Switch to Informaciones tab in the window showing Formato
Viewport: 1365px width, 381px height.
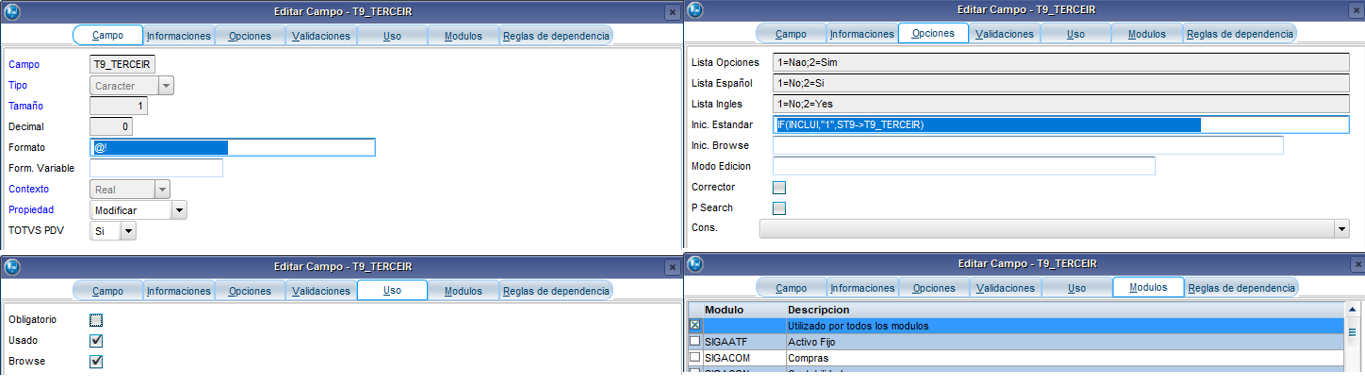pos(179,35)
